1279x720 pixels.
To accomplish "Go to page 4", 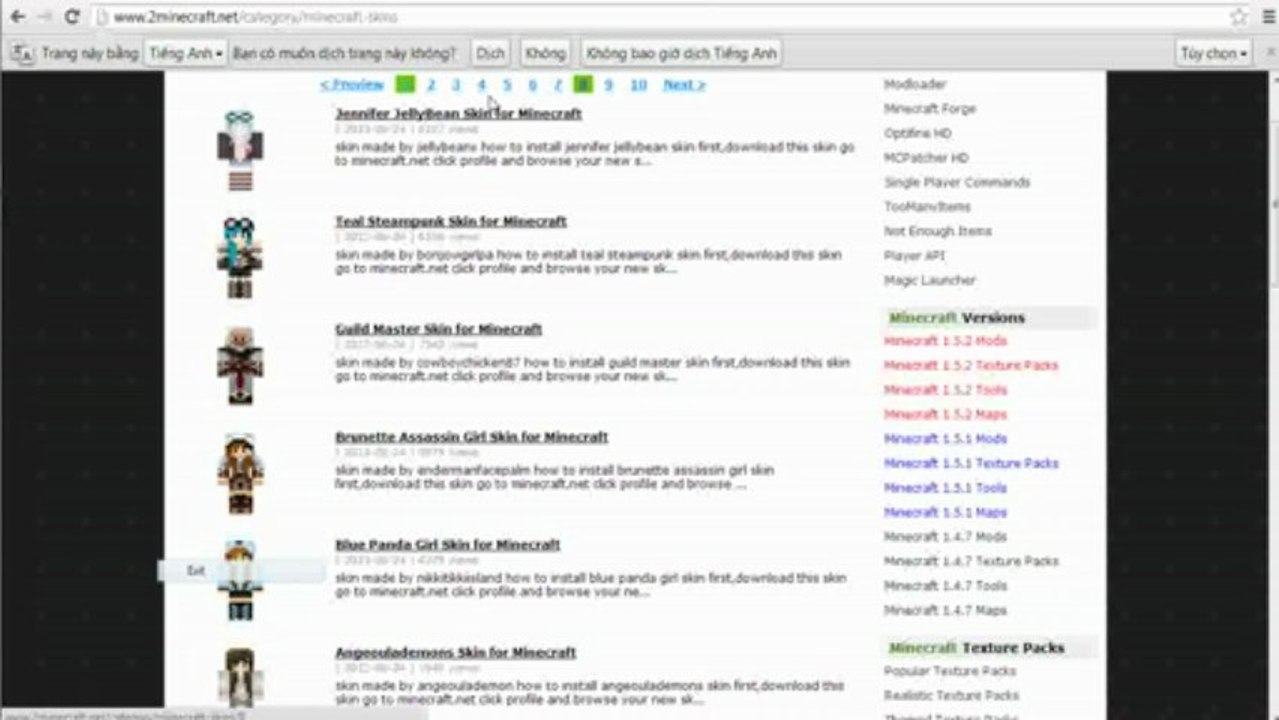I will click(481, 85).
